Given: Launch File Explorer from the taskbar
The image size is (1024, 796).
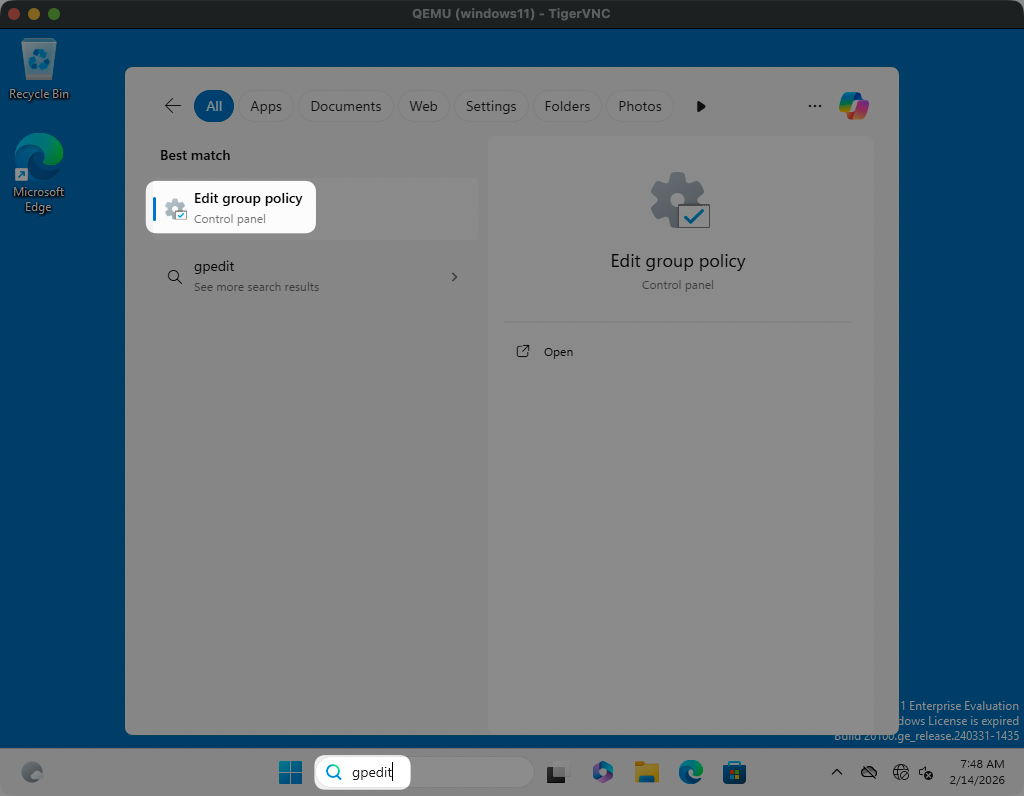Looking at the screenshot, I should 646,772.
